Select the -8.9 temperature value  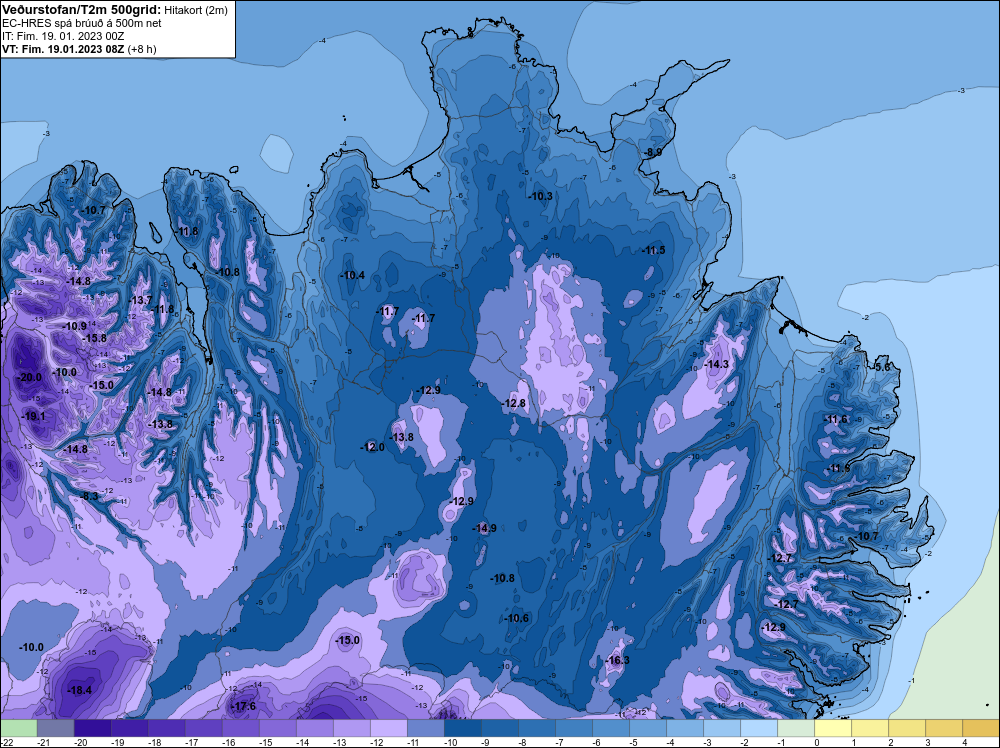click(x=652, y=152)
